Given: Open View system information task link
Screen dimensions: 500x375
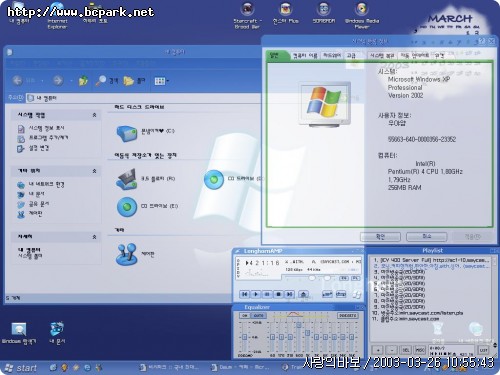Looking at the screenshot, I should (41, 128).
